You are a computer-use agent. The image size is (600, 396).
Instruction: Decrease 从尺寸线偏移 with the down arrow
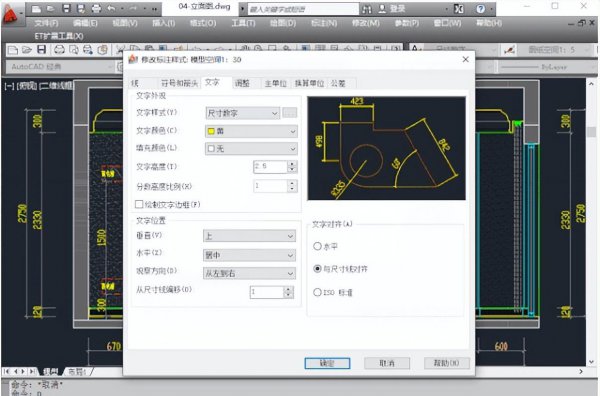pos(289,295)
